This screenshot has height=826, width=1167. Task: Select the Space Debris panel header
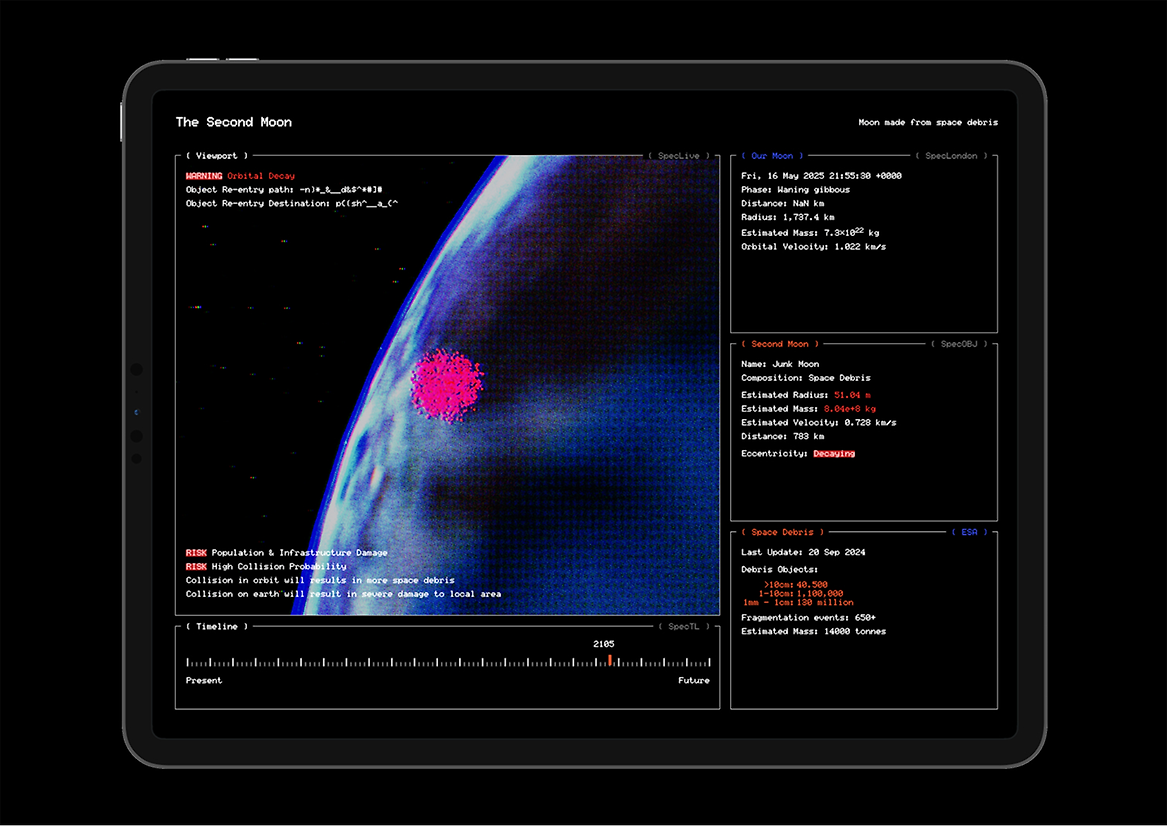[782, 532]
